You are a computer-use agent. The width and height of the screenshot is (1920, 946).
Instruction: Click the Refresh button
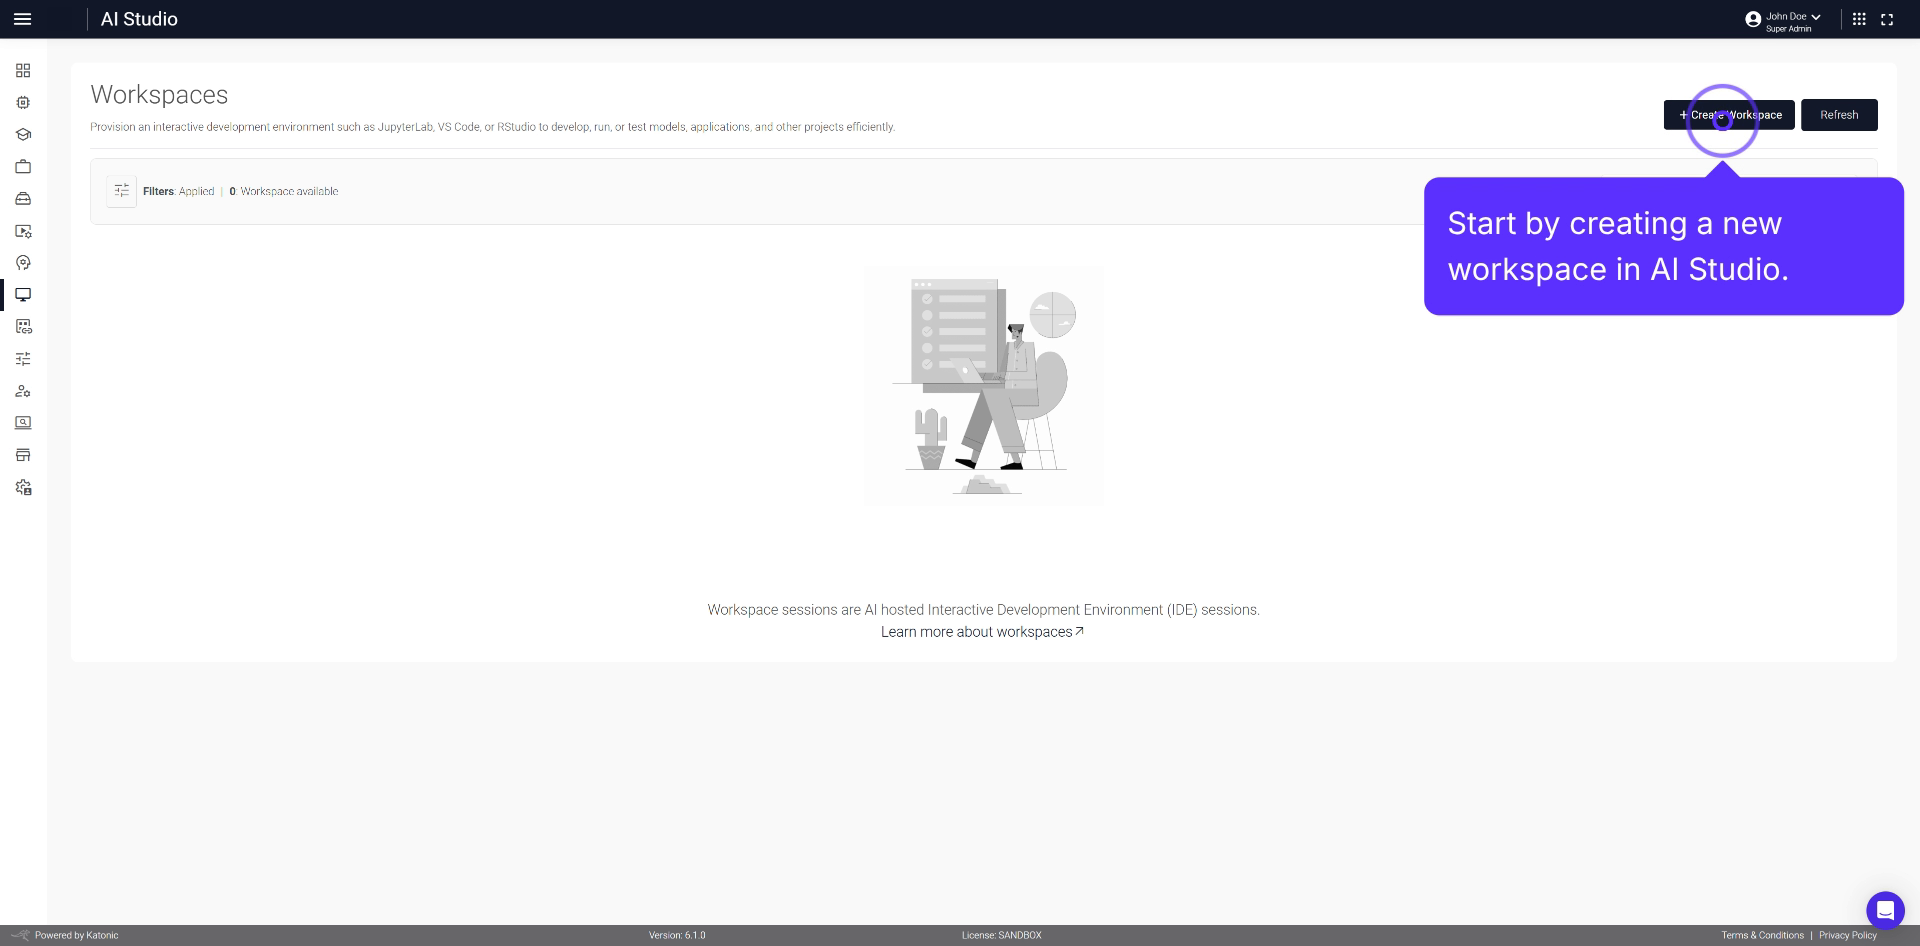click(x=1838, y=115)
